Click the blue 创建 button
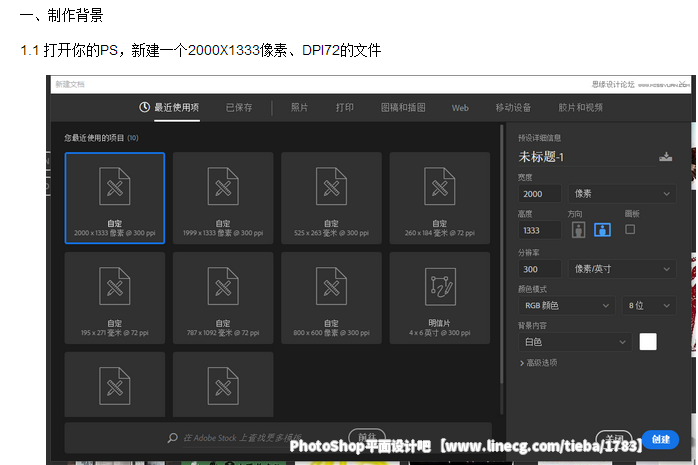Screen dimensions: 698x465 coord(661,440)
